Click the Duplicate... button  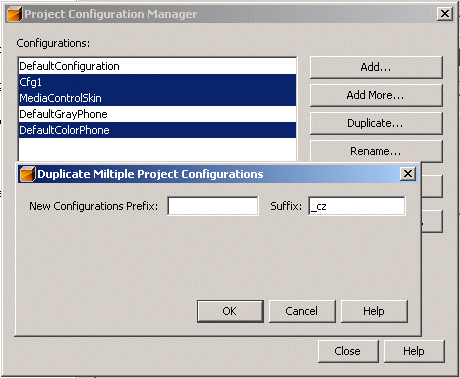click(x=376, y=123)
